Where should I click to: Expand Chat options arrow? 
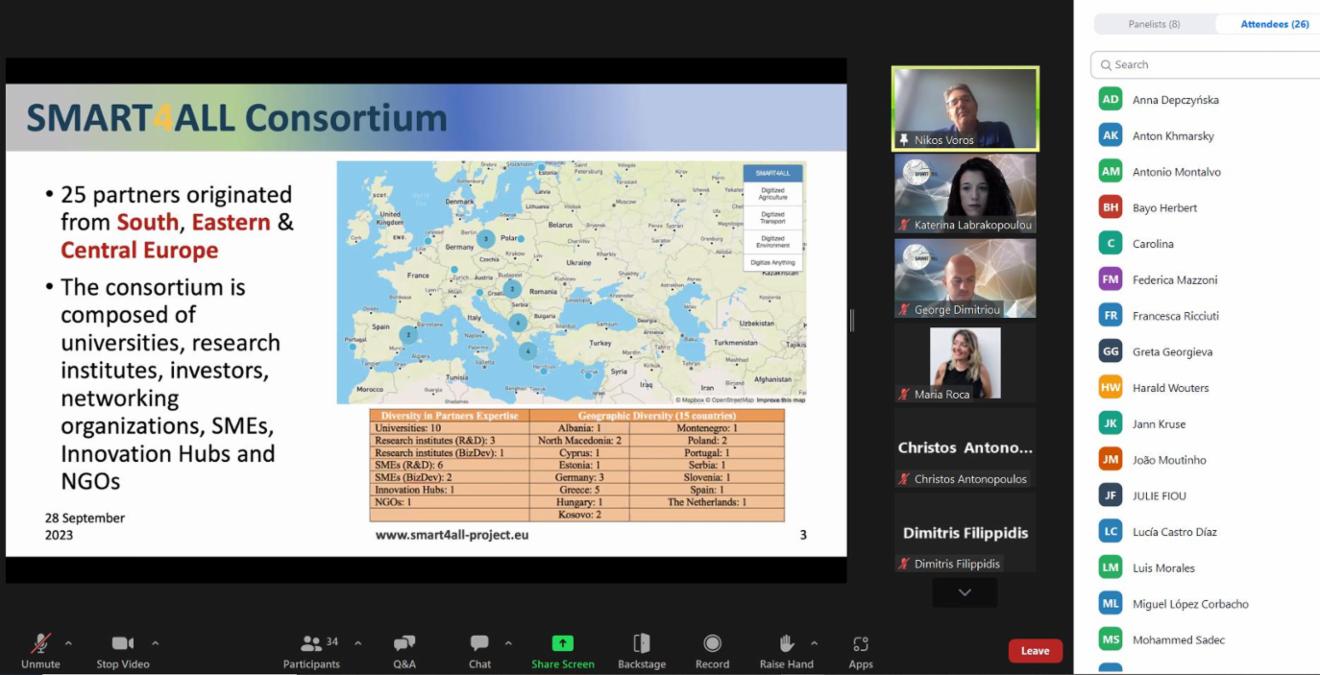tap(508, 643)
